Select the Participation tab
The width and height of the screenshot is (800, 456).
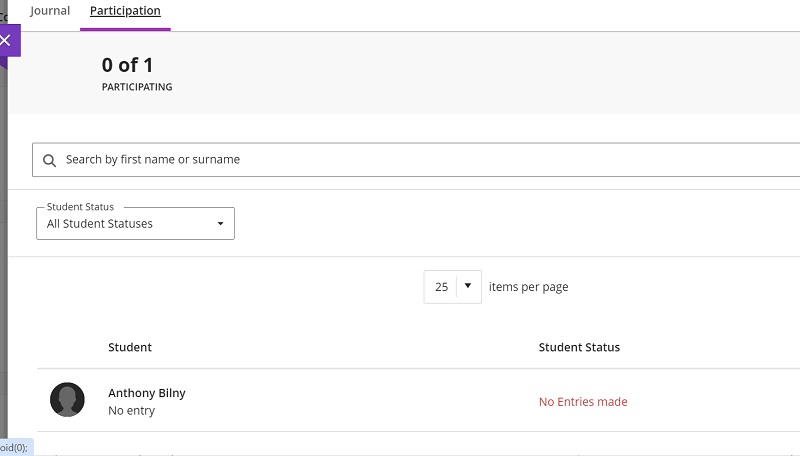(125, 11)
